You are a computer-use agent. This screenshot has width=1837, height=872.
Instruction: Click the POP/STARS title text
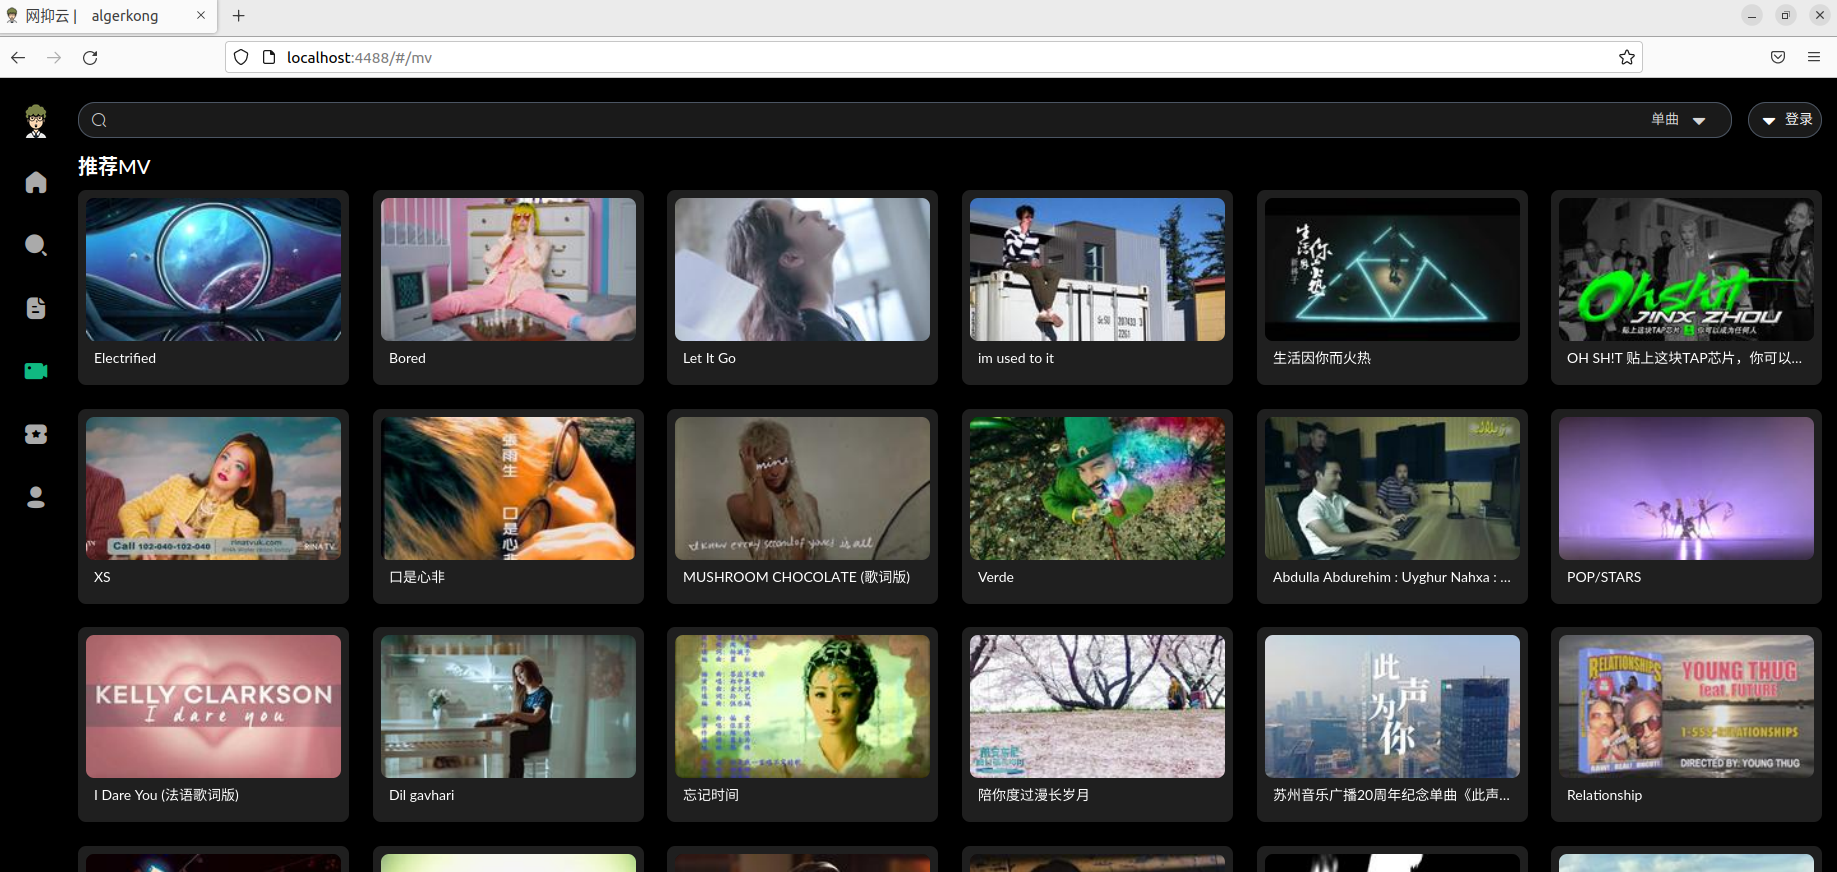click(1604, 577)
